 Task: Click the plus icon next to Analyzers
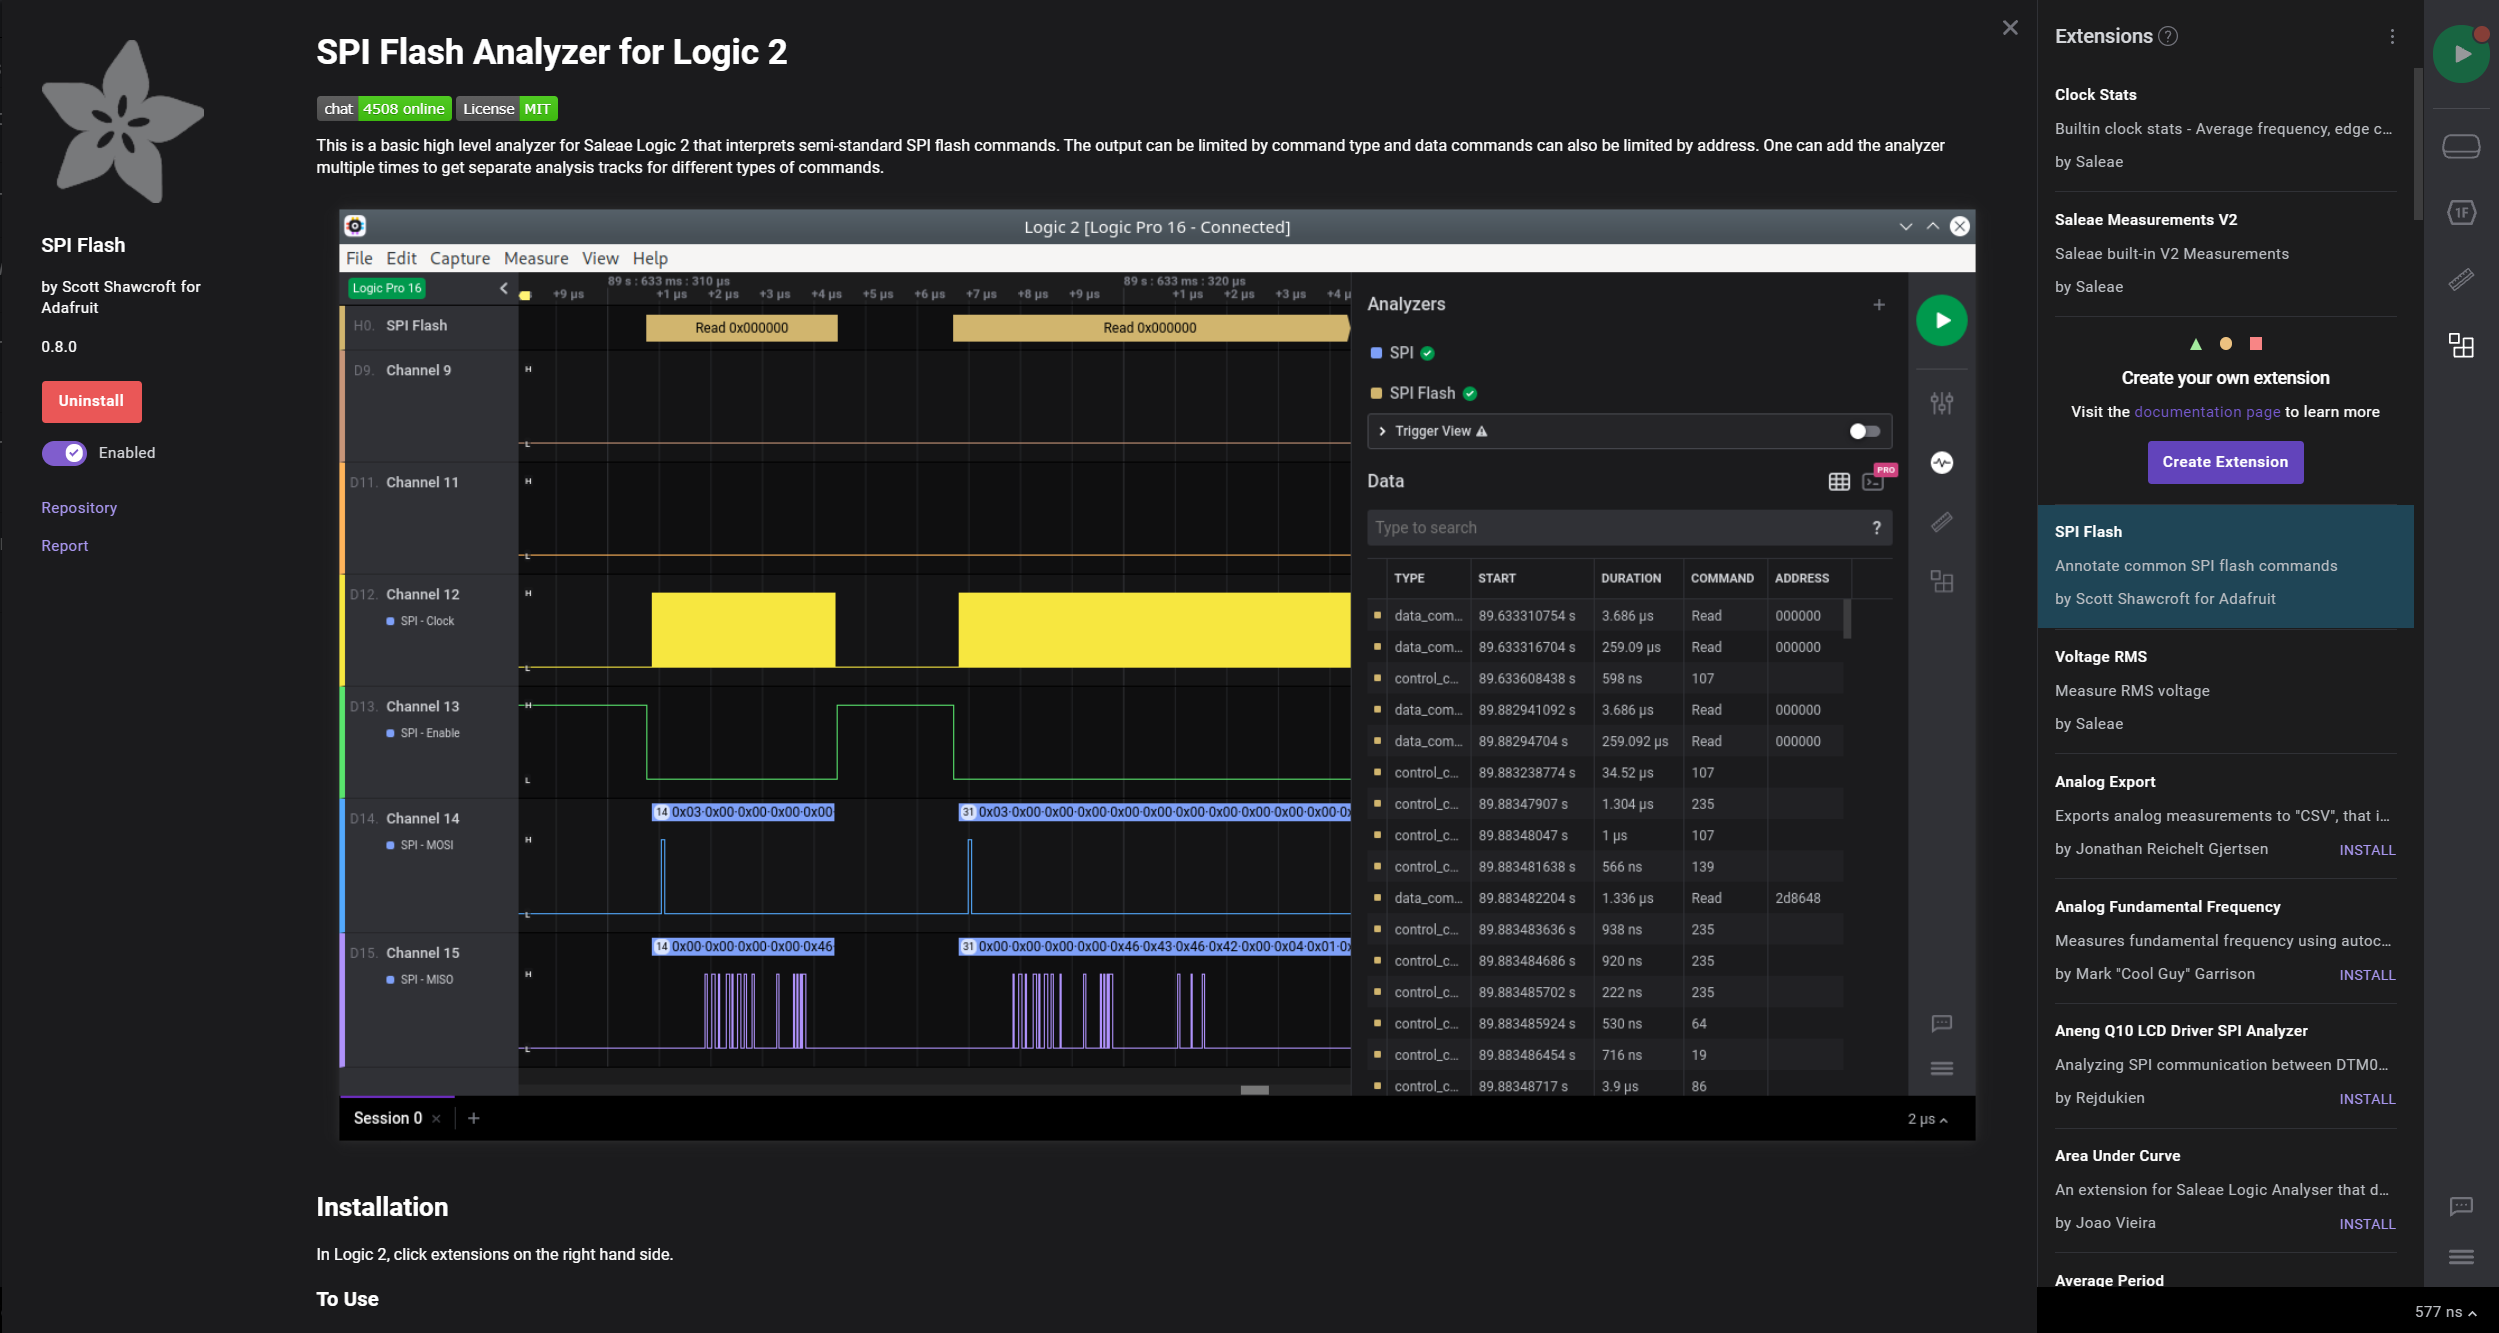[x=1879, y=304]
